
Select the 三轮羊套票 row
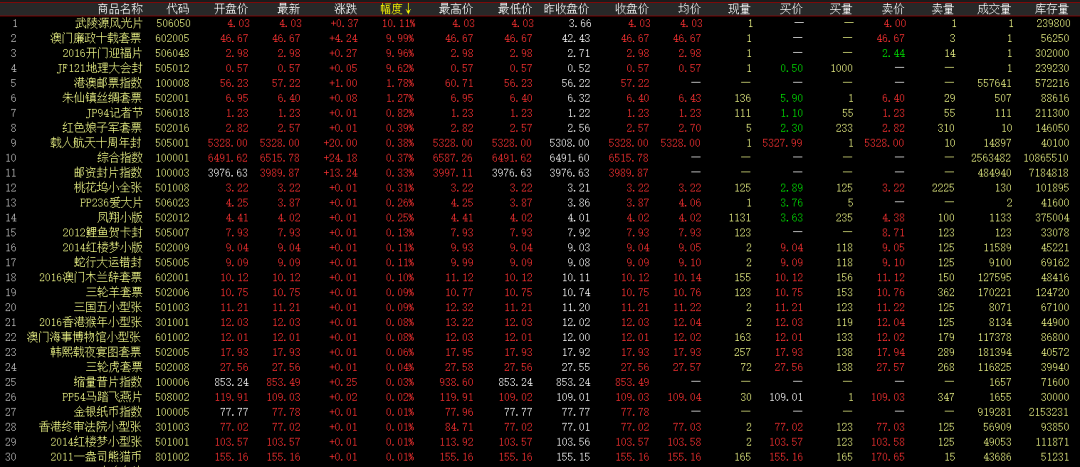click(x=540, y=291)
